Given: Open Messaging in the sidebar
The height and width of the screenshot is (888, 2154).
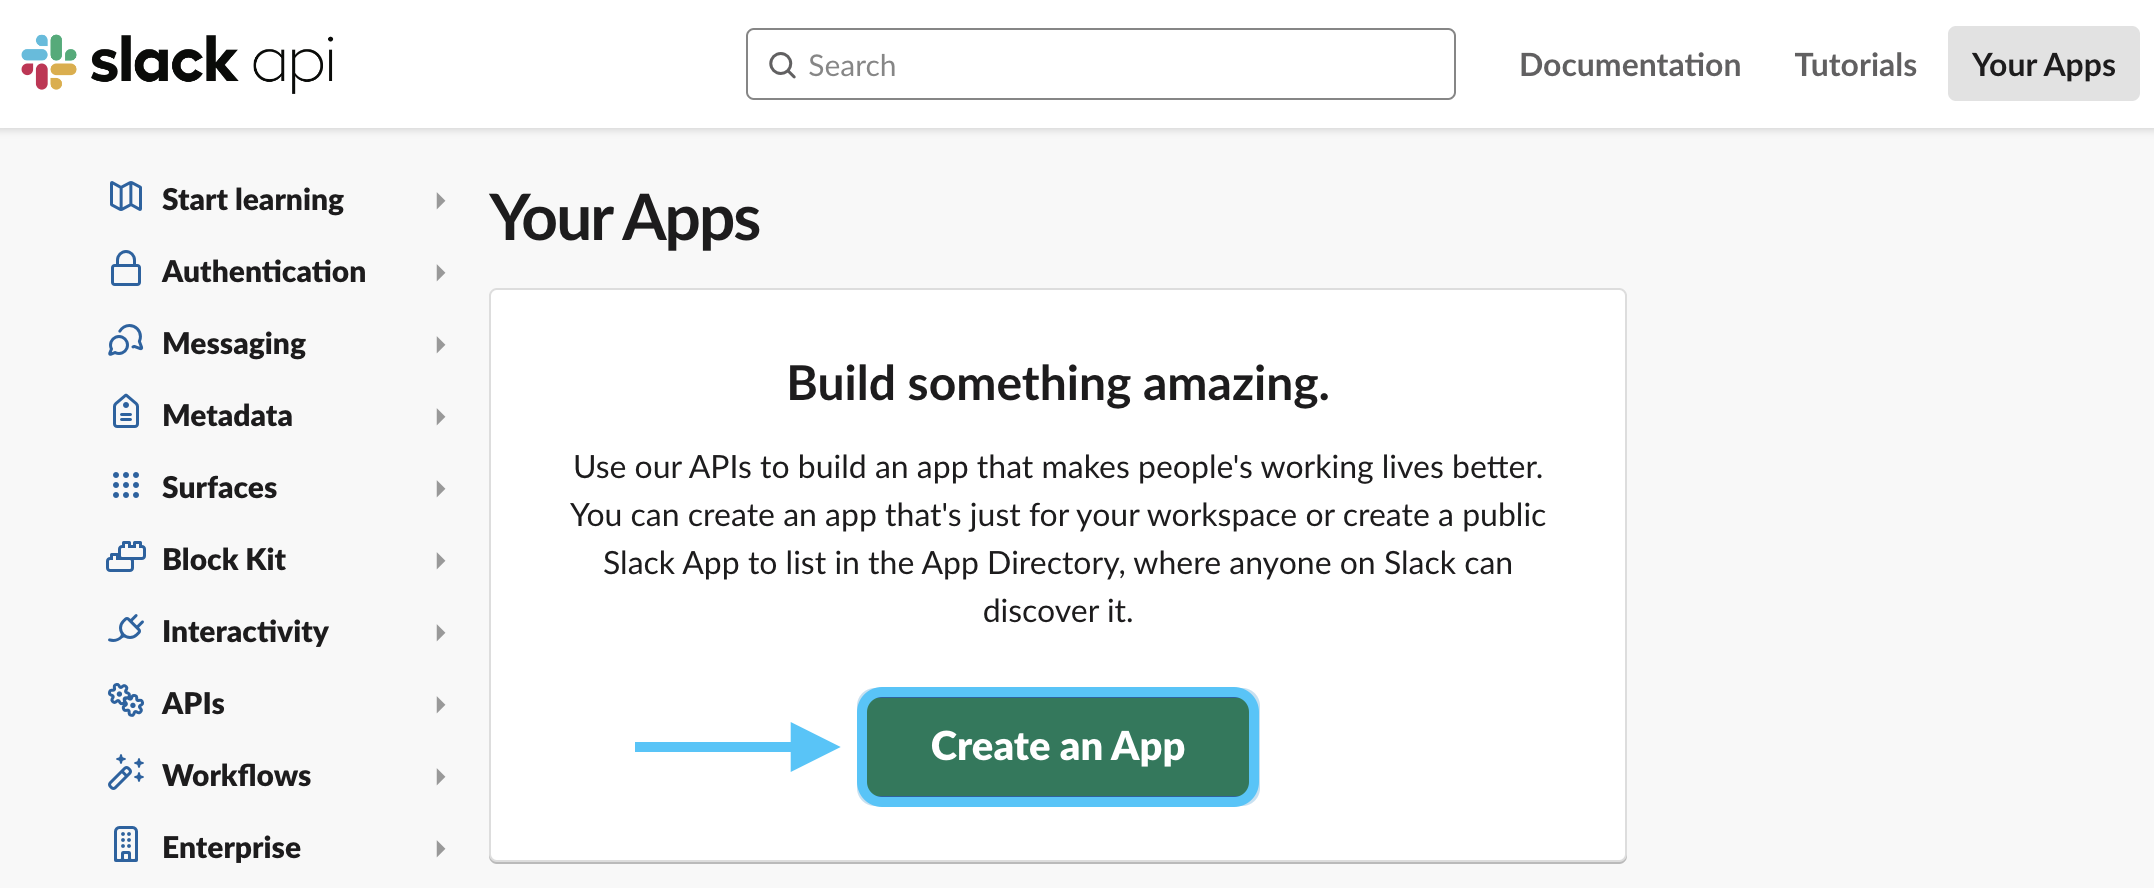Looking at the screenshot, I should pyautogui.click(x=234, y=344).
